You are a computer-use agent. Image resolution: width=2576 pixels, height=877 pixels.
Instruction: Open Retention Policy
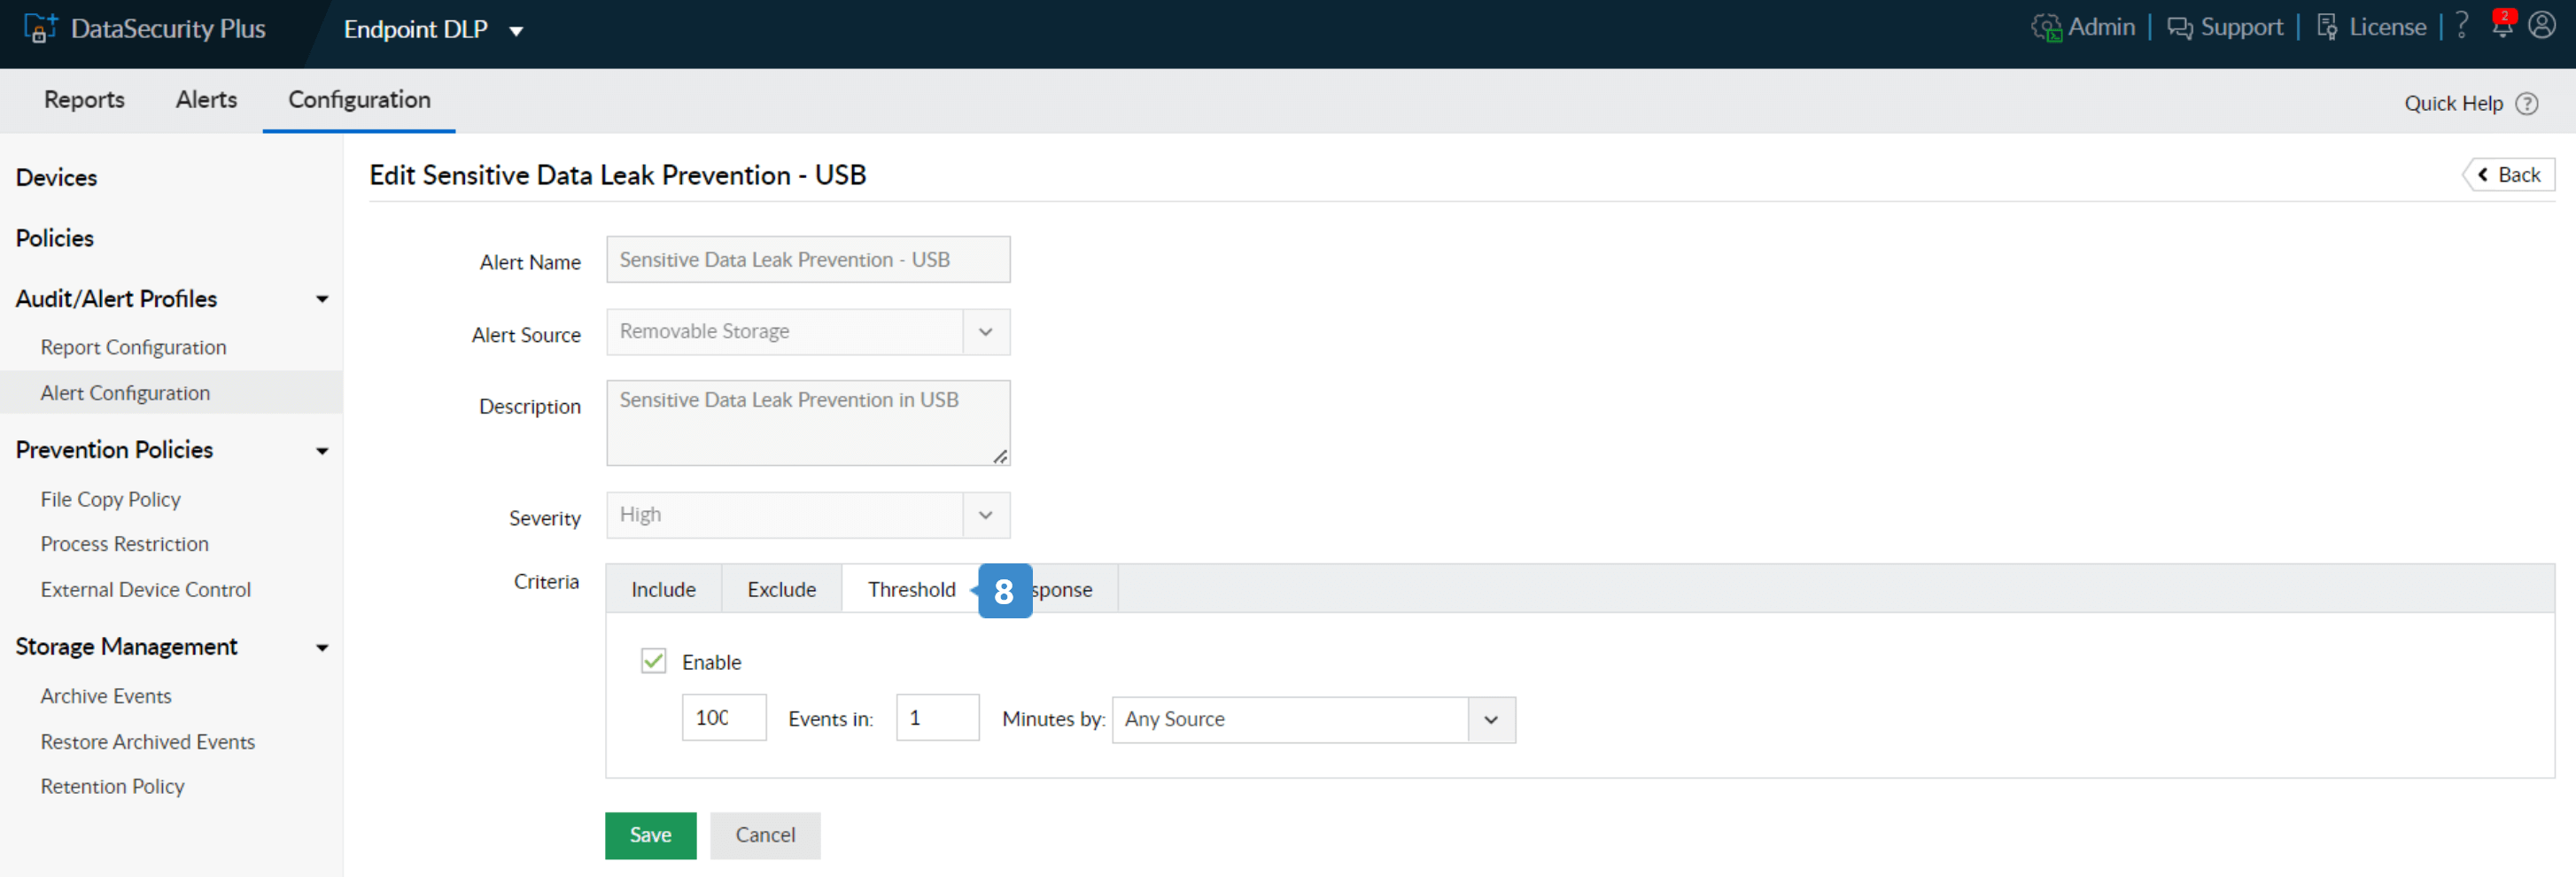[x=112, y=787]
